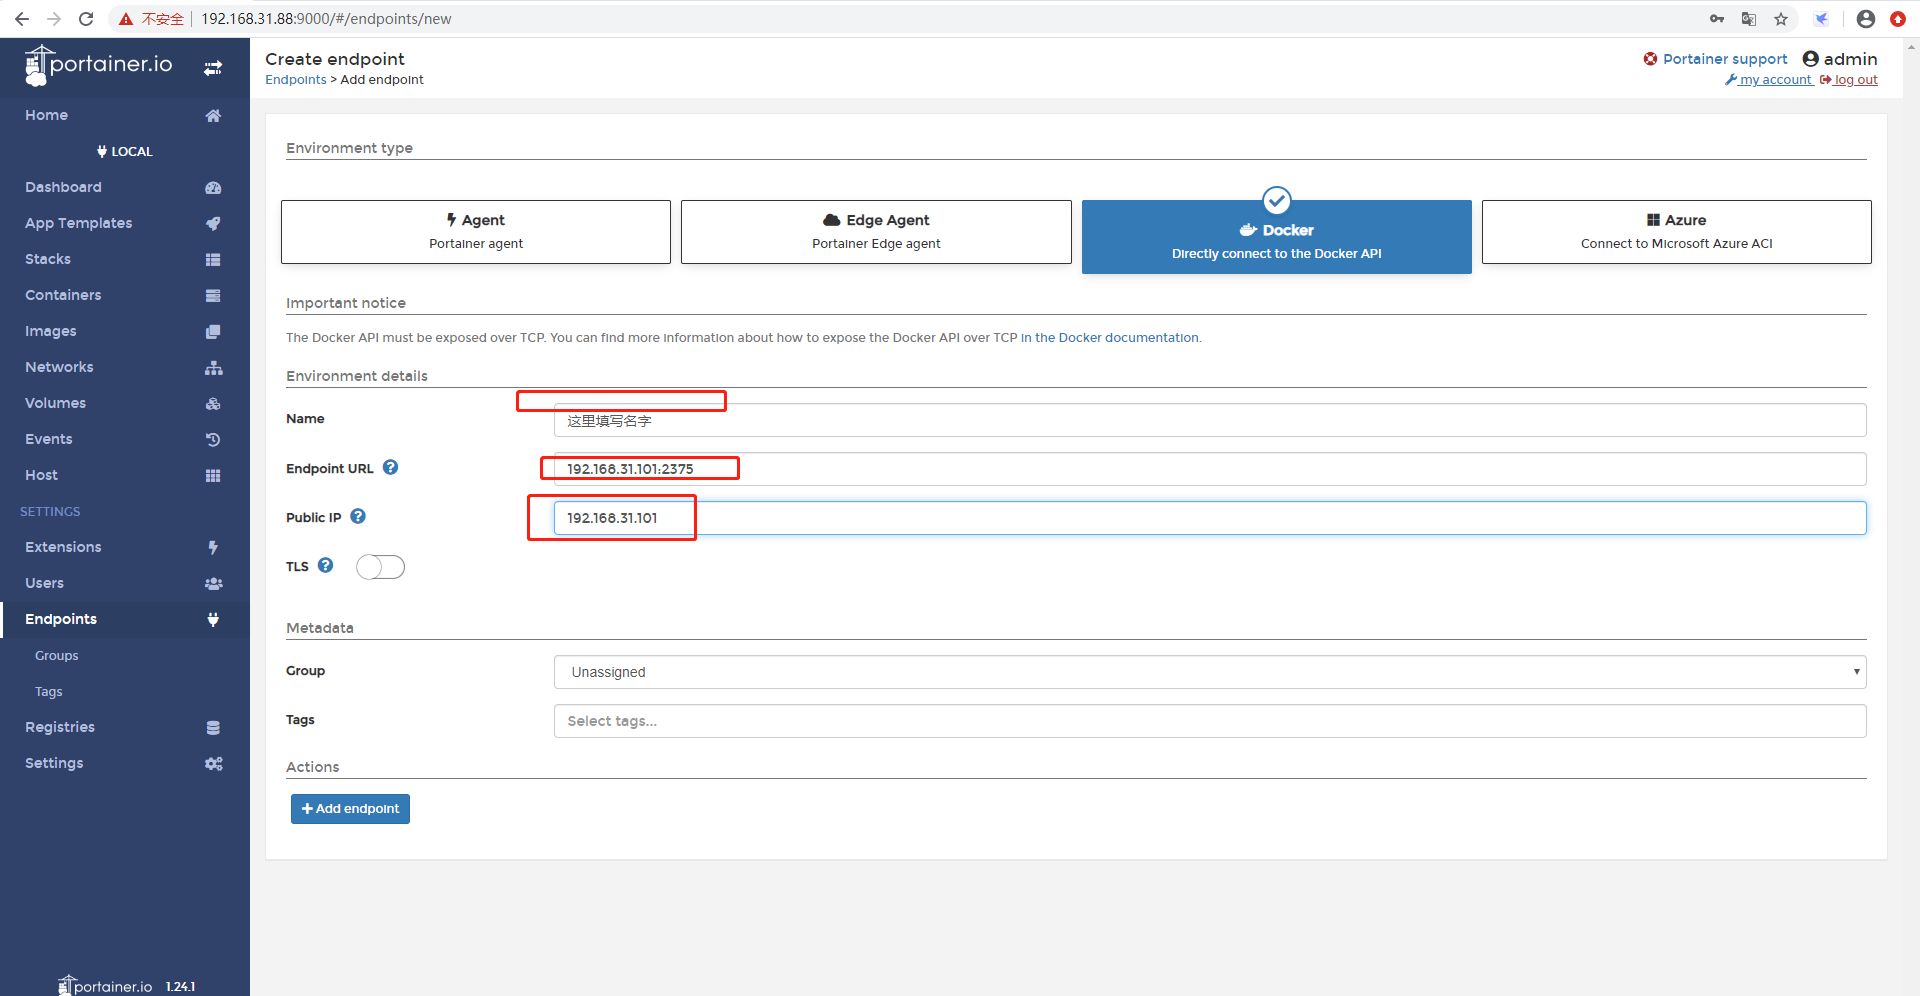Select Azure environment type option
Viewport: 1920px width, 996px height.
[1676, 232]
